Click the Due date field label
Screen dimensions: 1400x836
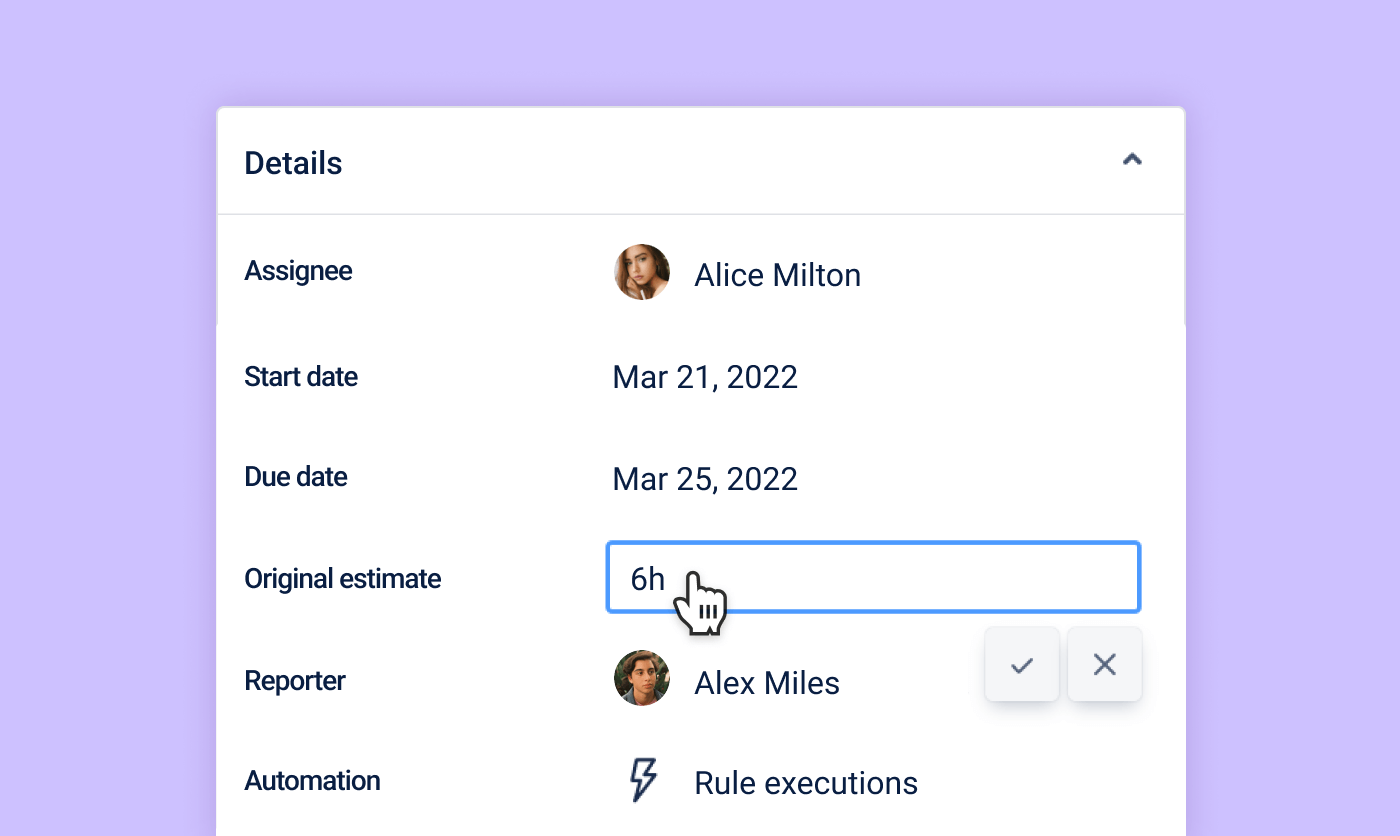pyautogui.click(x=296, y=477)
